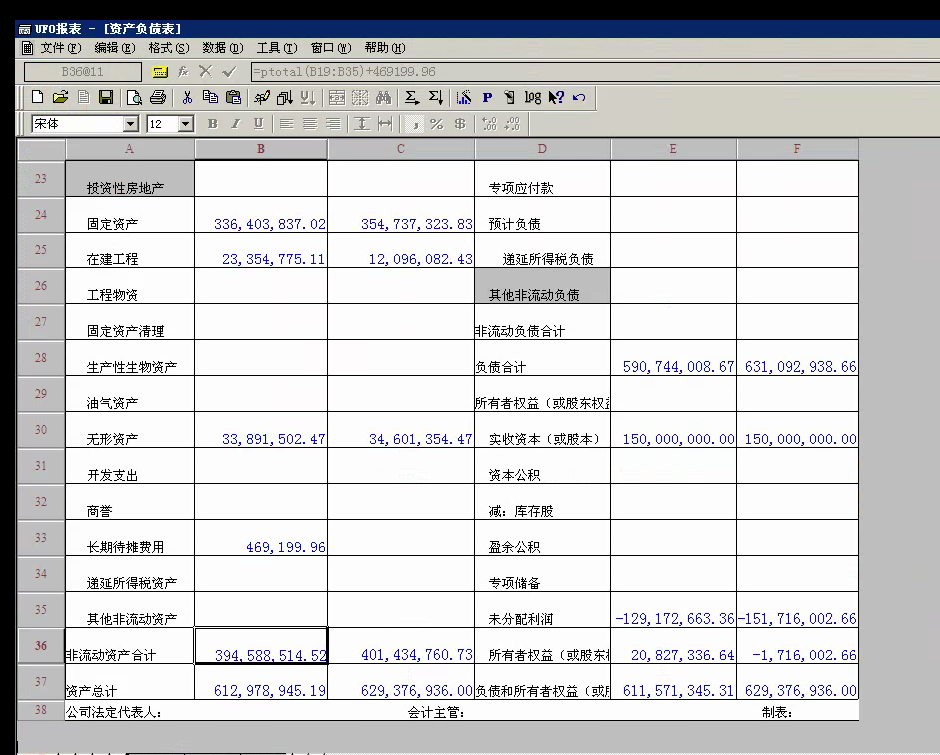Viewport: 940px width, 755px height.
Task: Open the 文件 menu
Action: [x=61, y=48]
